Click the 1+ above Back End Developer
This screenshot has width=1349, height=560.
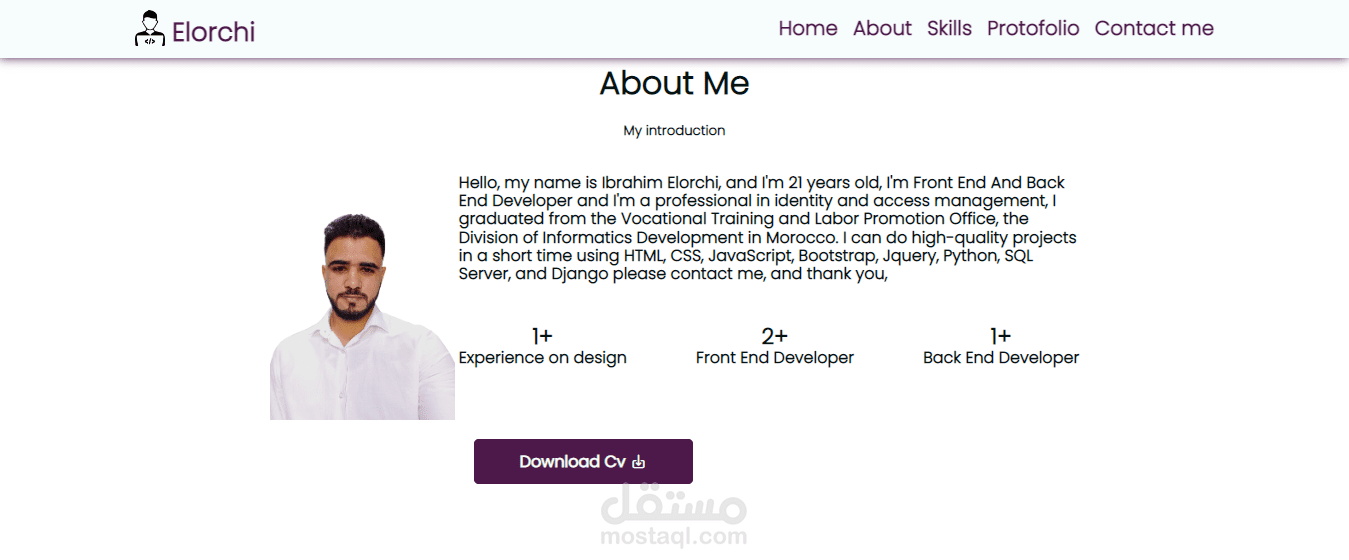[x=1000, y=336]
